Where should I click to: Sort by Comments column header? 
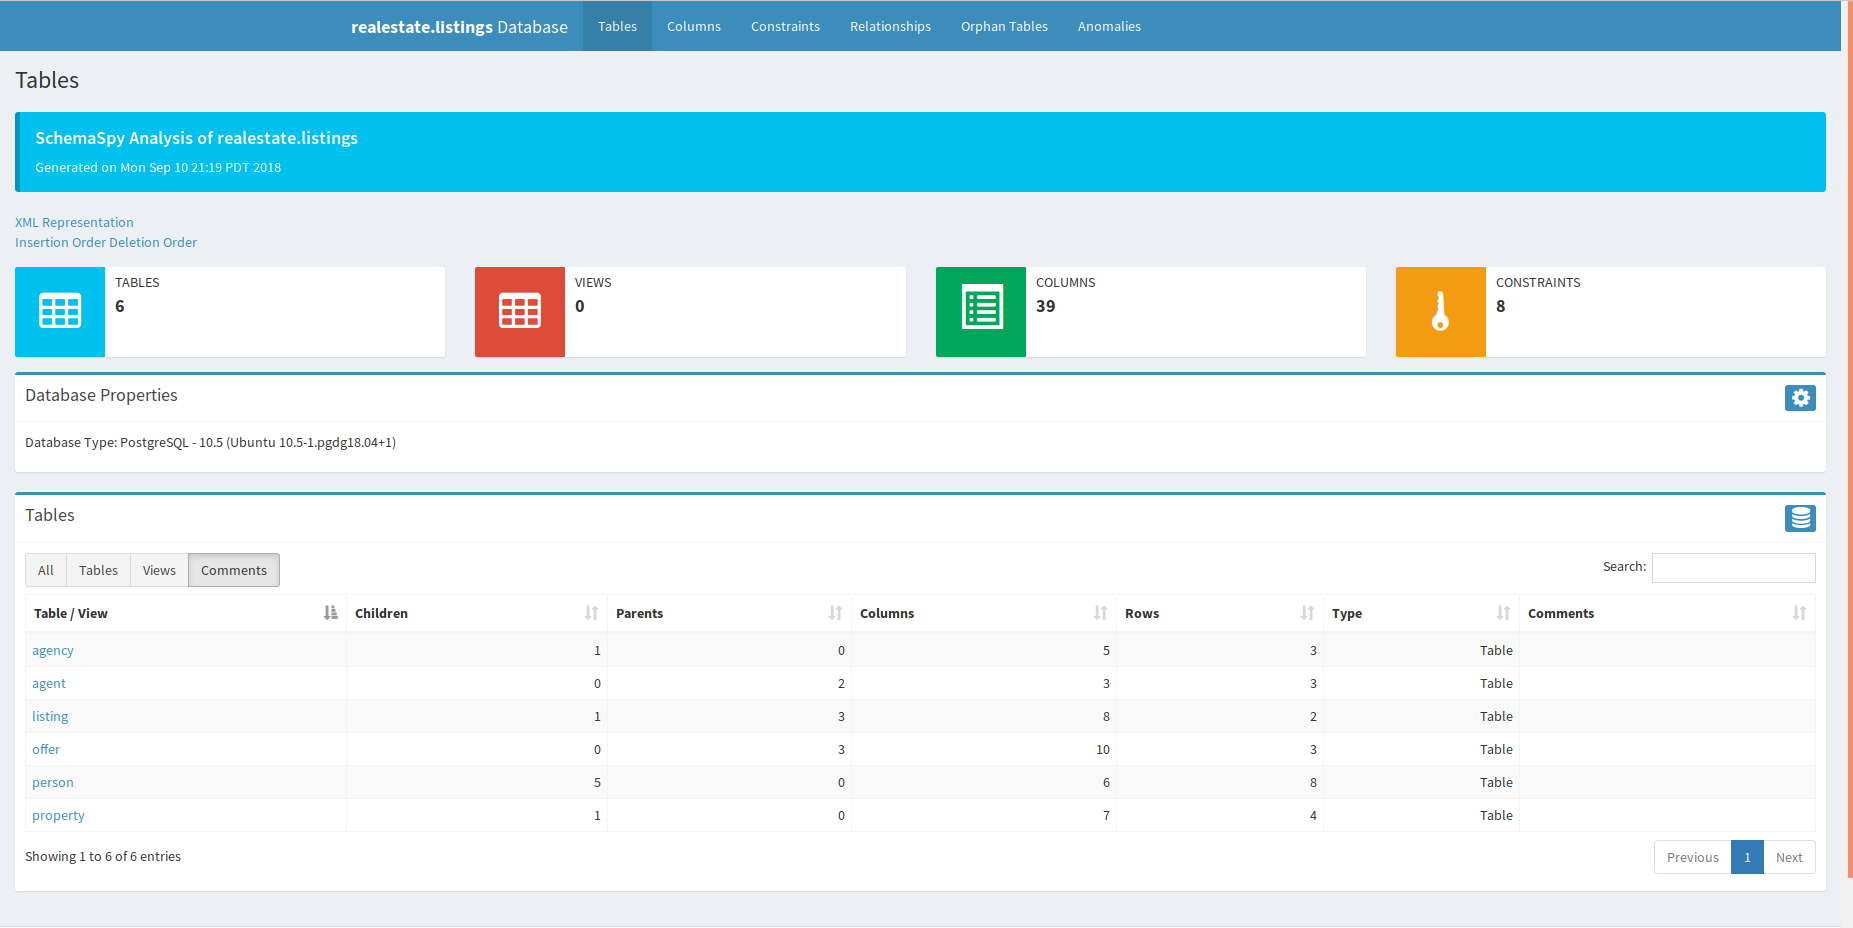click(x=1667, y=613)
